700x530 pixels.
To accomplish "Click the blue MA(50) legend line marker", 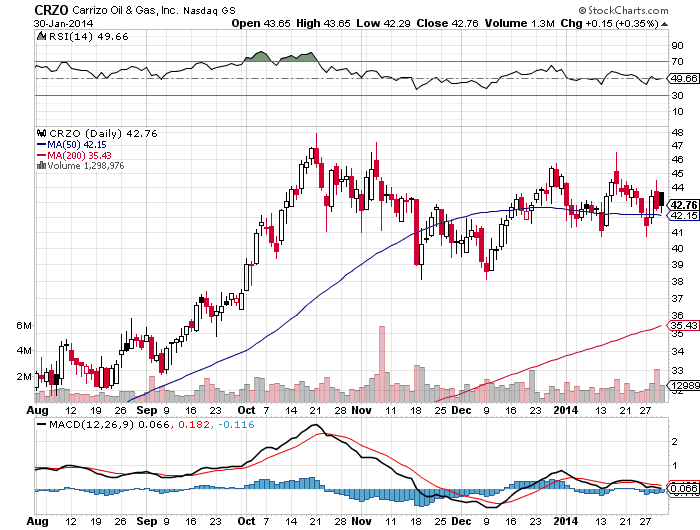I will 42,145.
